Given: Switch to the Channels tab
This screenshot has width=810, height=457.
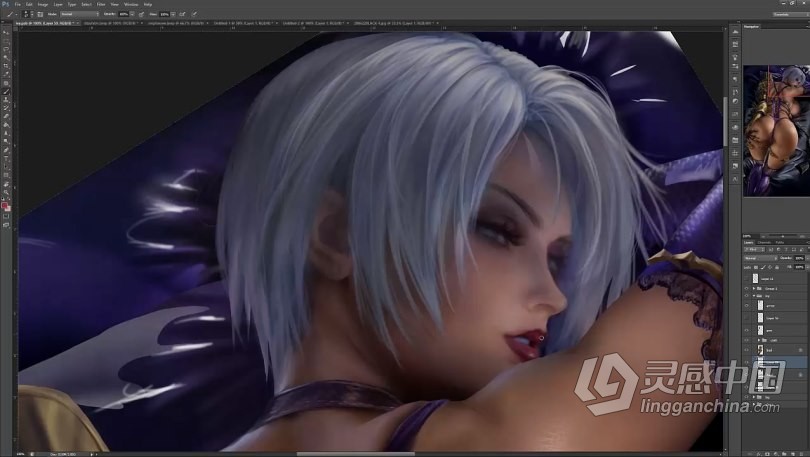Looking at the screenshot, I should (764, 243).
